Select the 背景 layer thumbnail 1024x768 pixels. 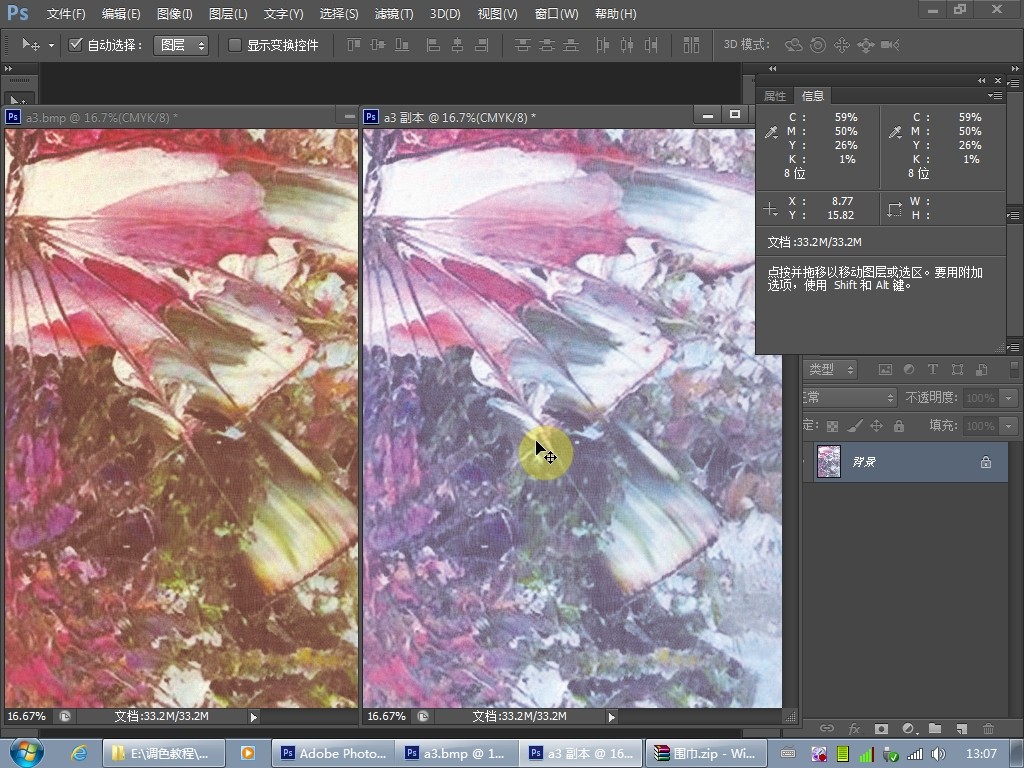pyautogui.click(x=829, y=462)
